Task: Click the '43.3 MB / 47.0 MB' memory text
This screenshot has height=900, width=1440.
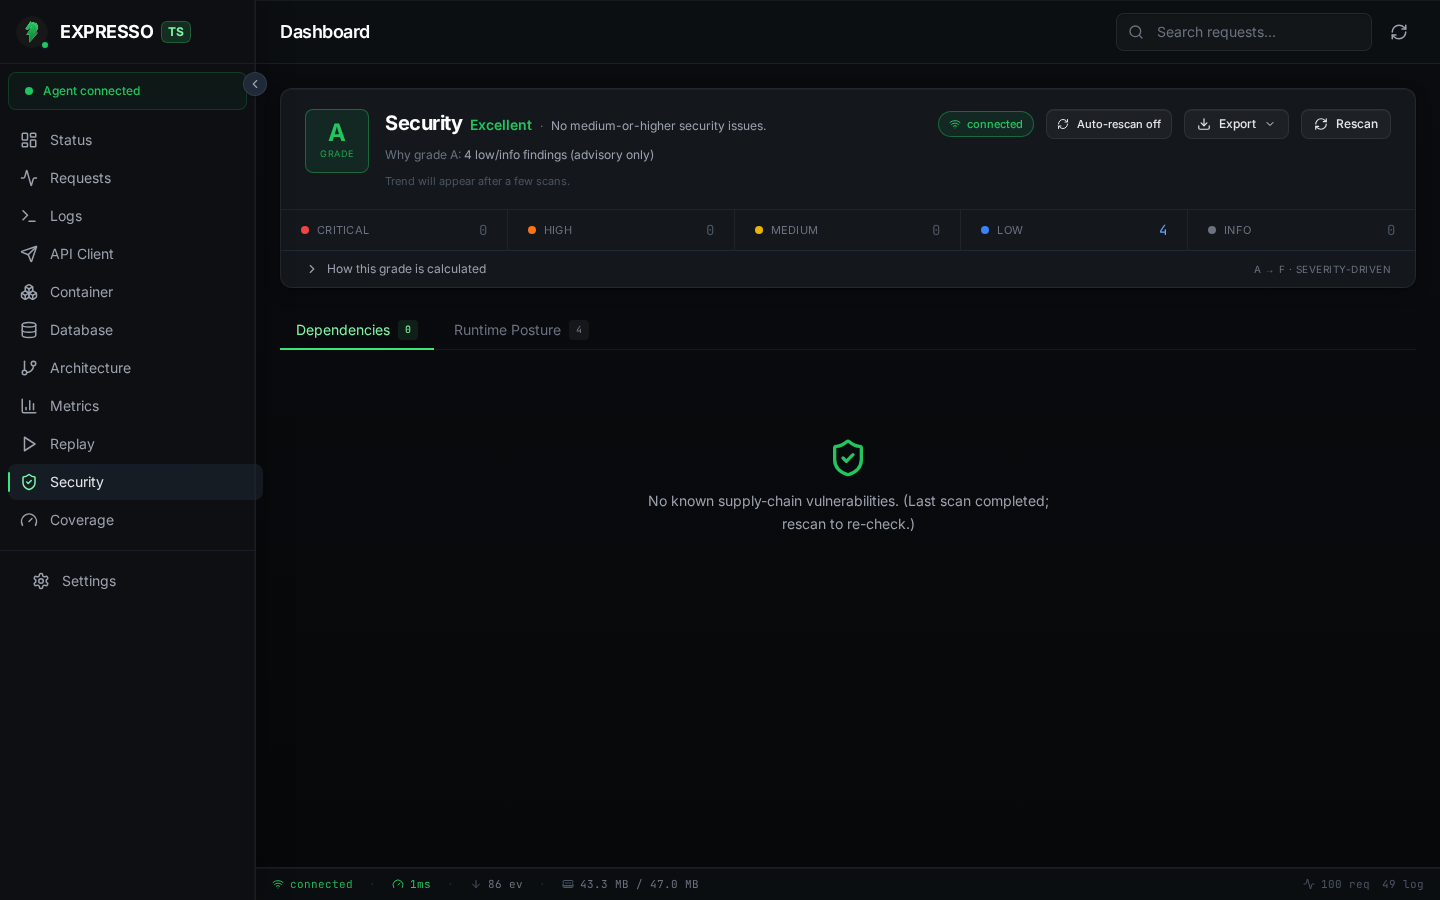Action: [x=639, y=884]
